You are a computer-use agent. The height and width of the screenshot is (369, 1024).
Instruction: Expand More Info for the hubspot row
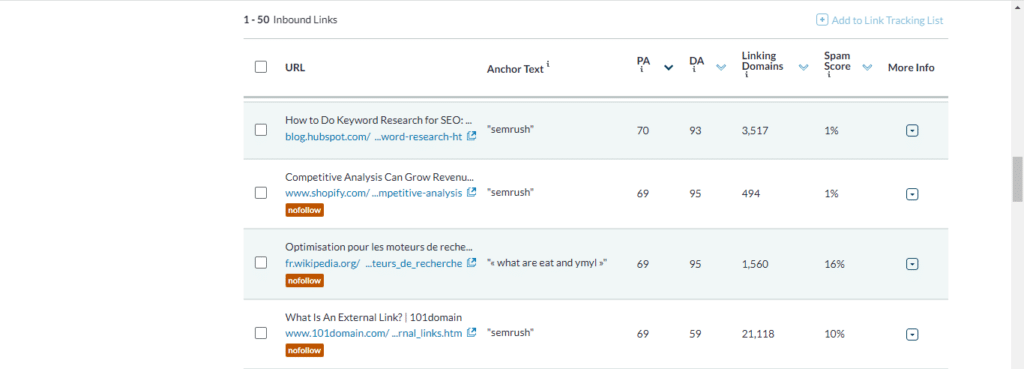click(x=912, y=131)
